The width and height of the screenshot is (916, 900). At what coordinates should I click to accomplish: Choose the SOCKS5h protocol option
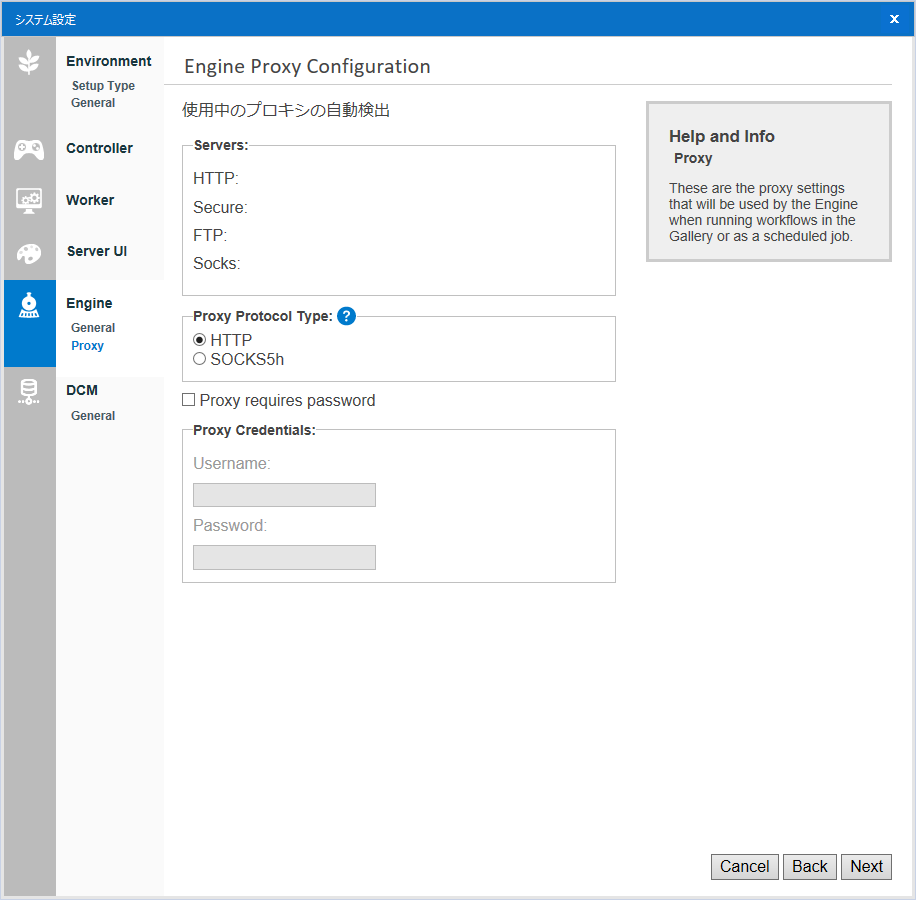(199, 359)
